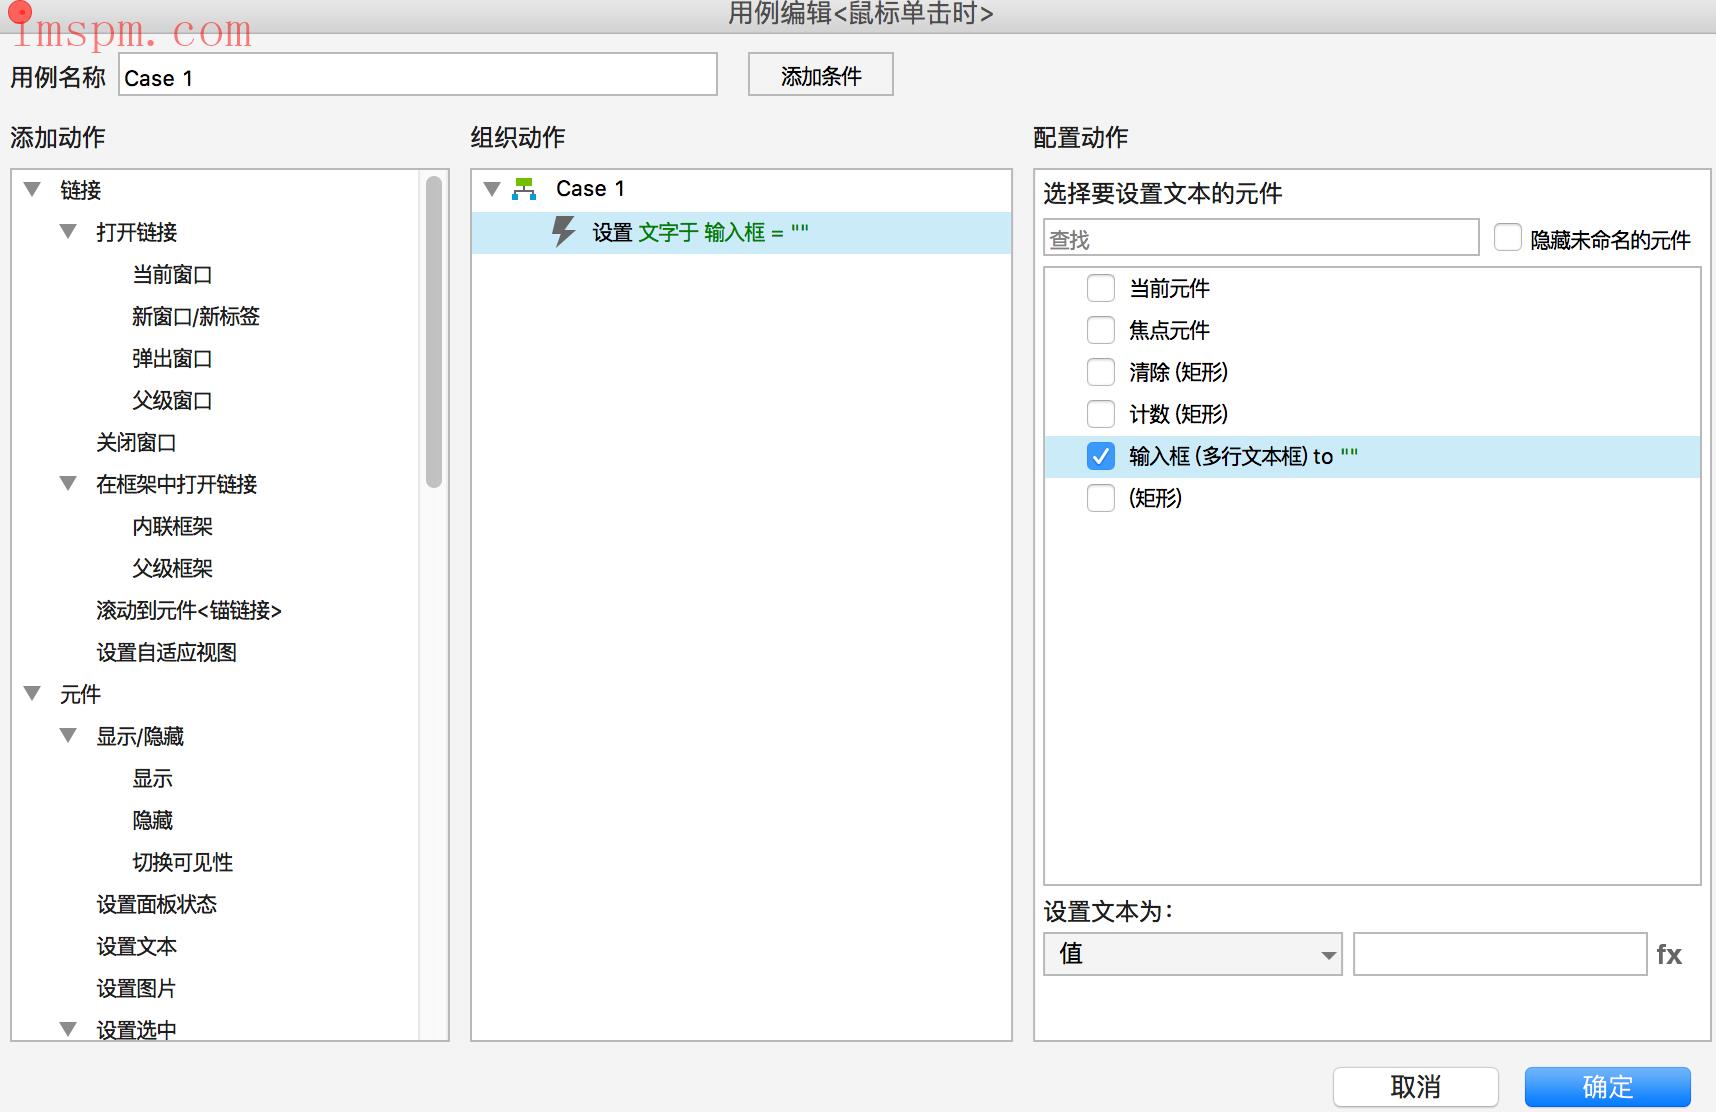Collapse the 在框架中打开链接 group
The image size is (1716, 1112).
point(68,483)
